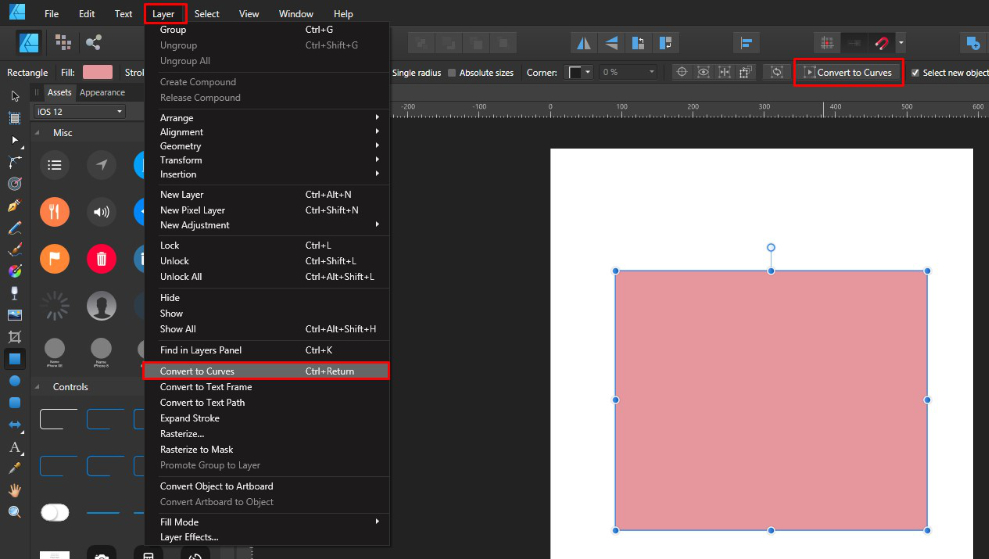This screenshot has width=989, height=559.
Task: Toggle the Absolute sizes checkbox
Action: 452,73
